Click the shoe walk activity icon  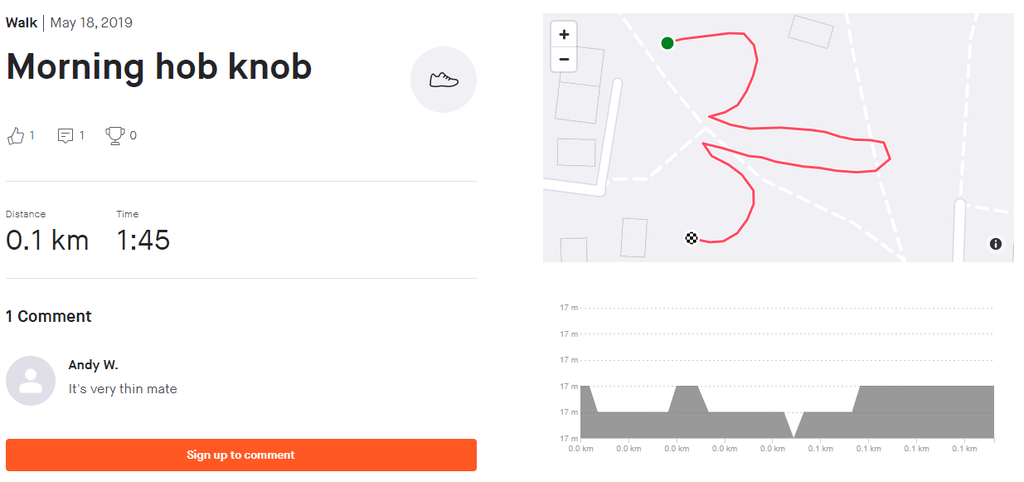point(443,80)
